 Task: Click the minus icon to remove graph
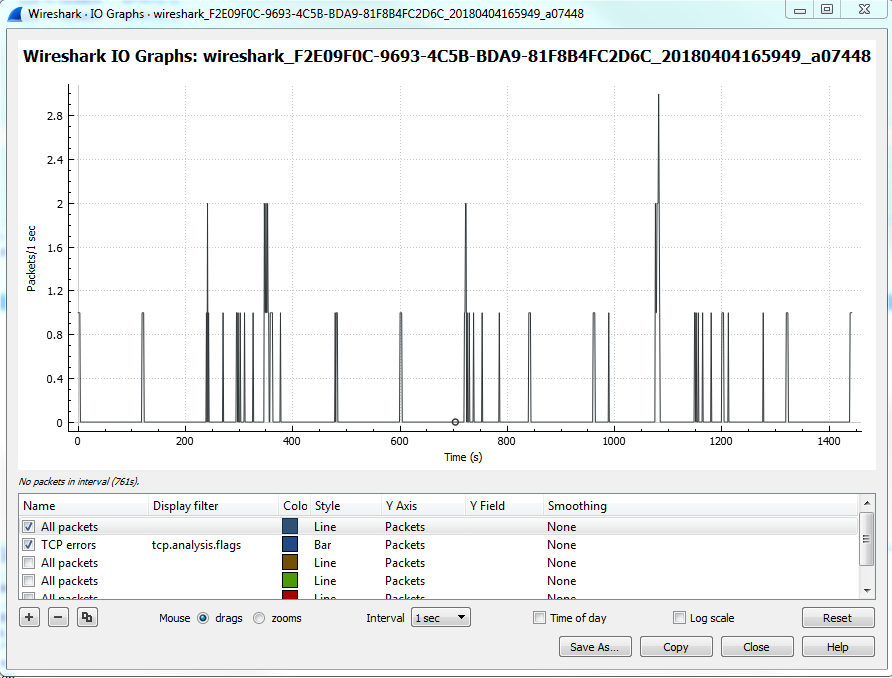click(59, 618)
